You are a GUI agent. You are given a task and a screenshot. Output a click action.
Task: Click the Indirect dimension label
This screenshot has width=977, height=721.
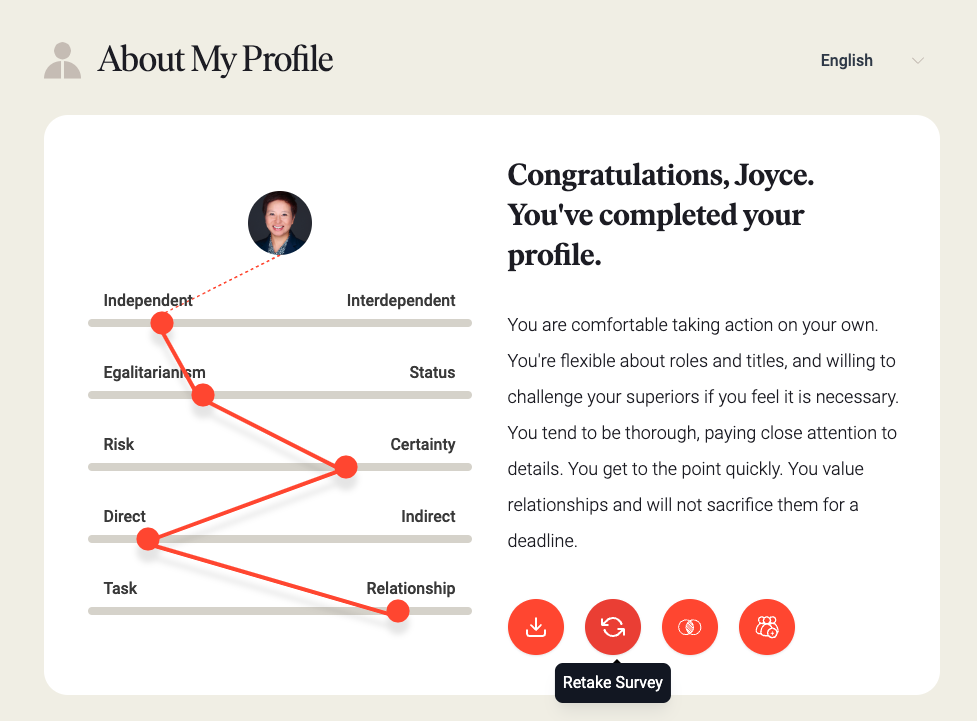coord(428,517)
